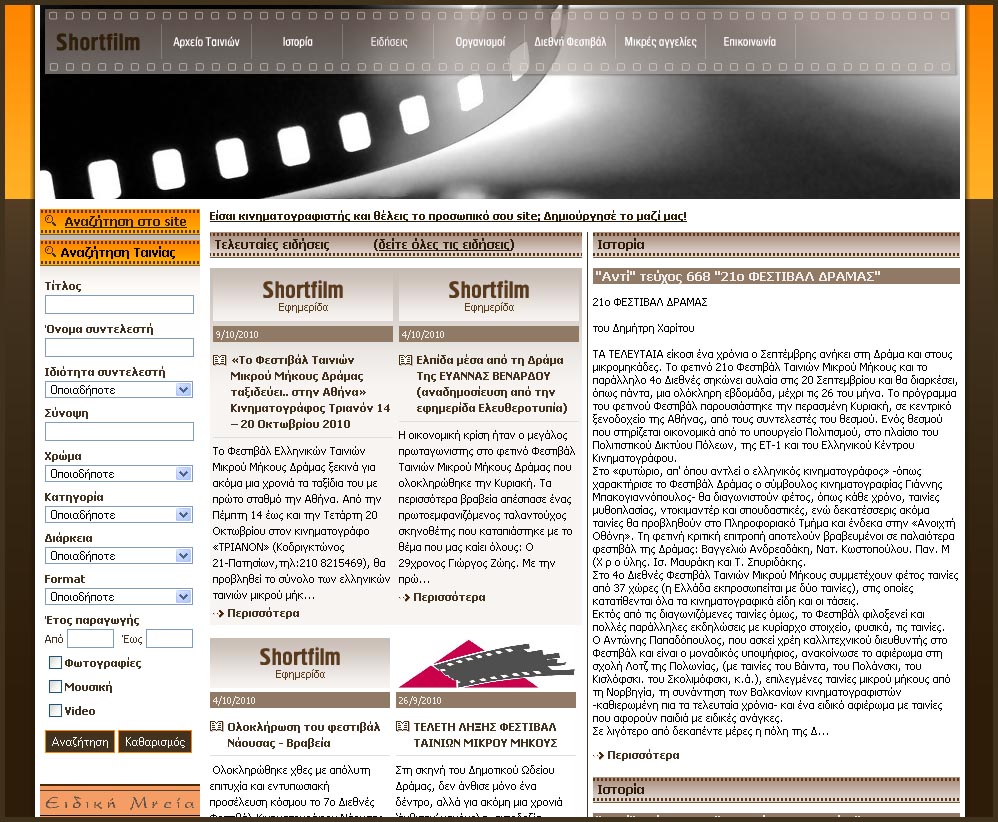Open the Κατηγορία dropdown

(x=119, y=514)
